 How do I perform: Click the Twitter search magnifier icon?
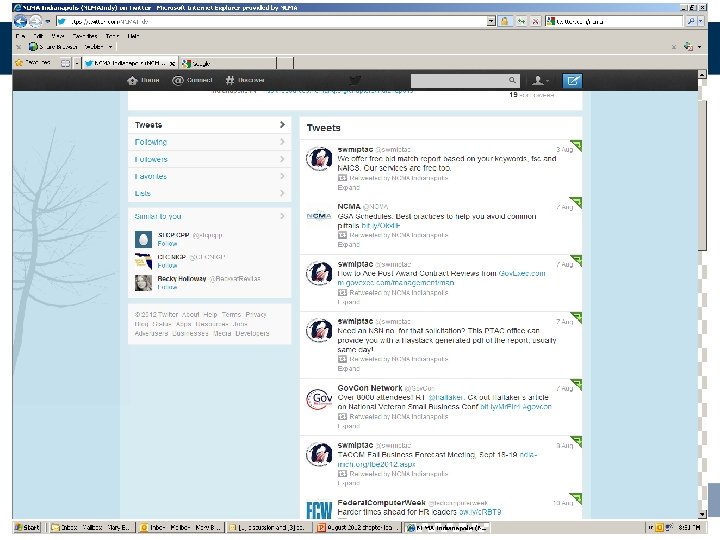coord(512,80)
